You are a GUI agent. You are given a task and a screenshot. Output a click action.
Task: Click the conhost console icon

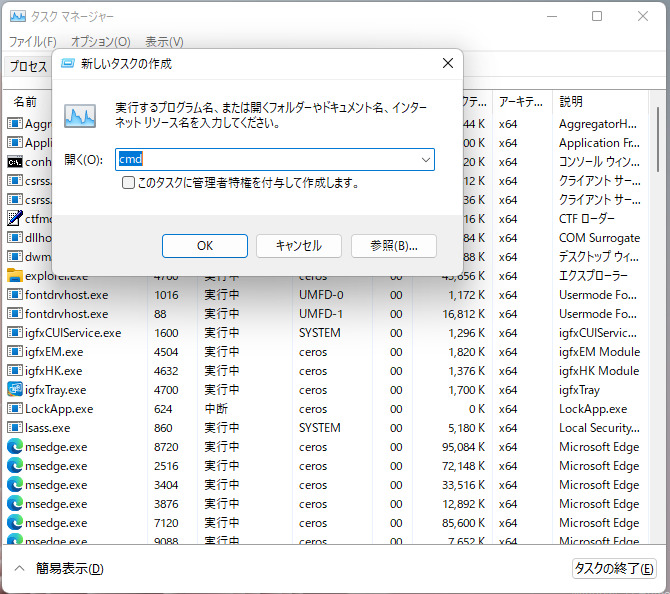point(15,162)
